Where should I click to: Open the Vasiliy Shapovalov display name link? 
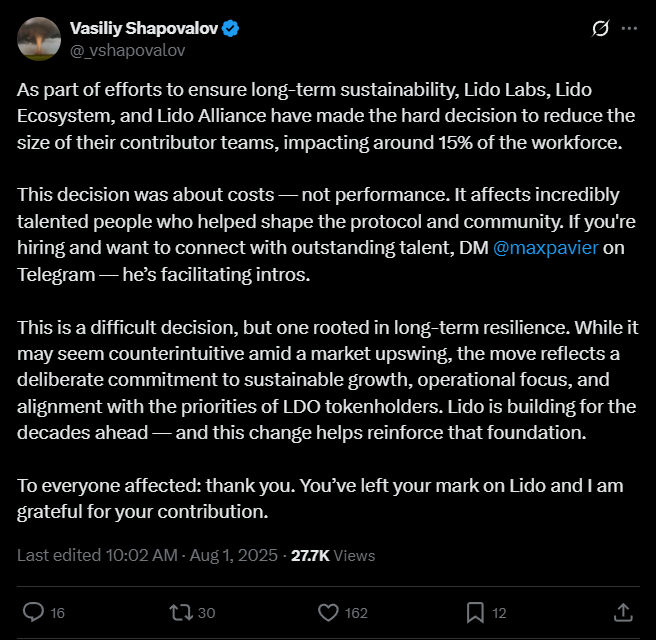coord(144,28)
